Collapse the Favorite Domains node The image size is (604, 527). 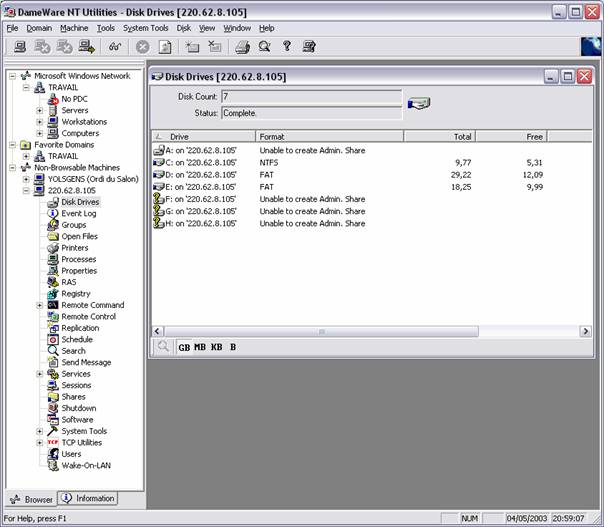click(x=13, y=145)
